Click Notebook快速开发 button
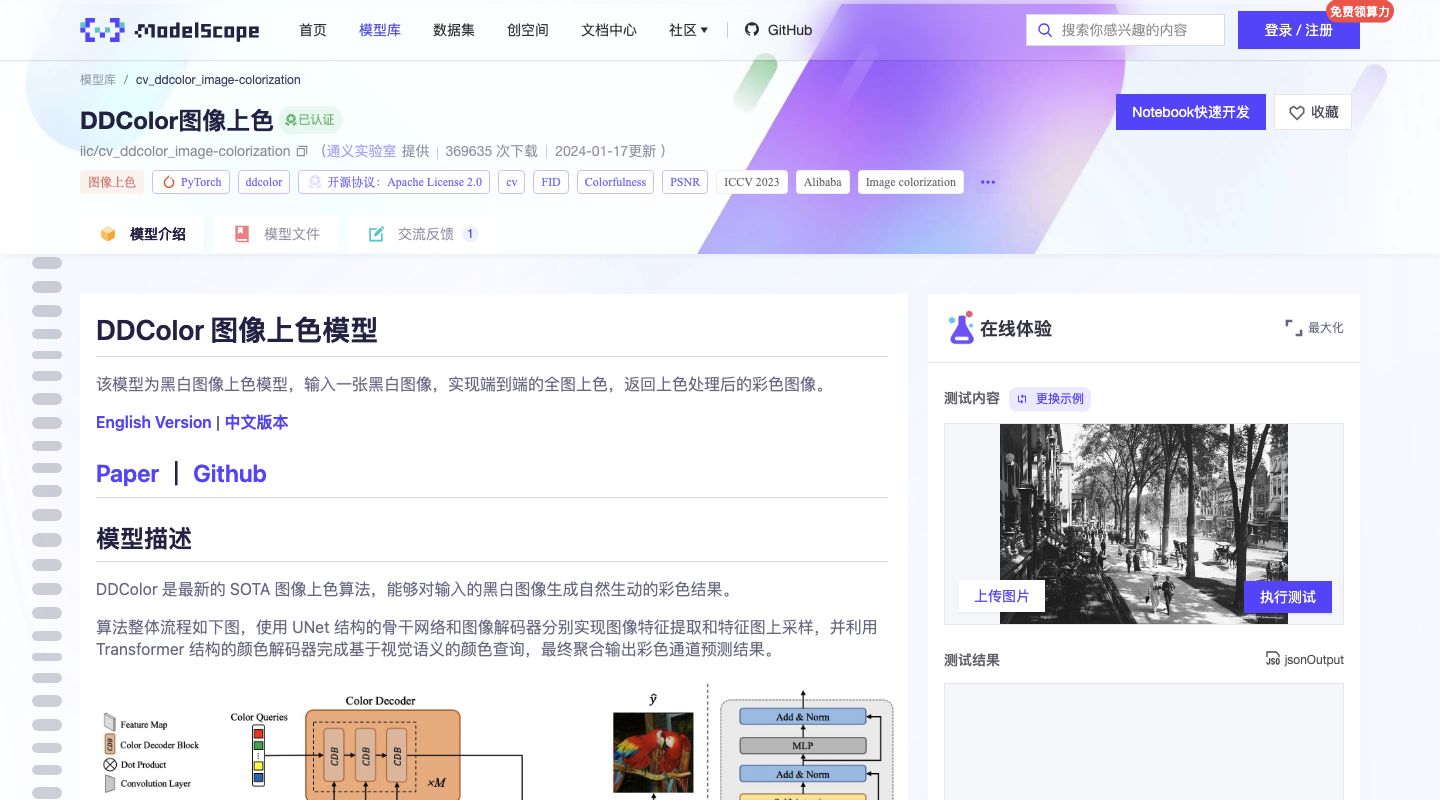Viewport: 1440px width, 800px height. click(x=1191, y=112)
